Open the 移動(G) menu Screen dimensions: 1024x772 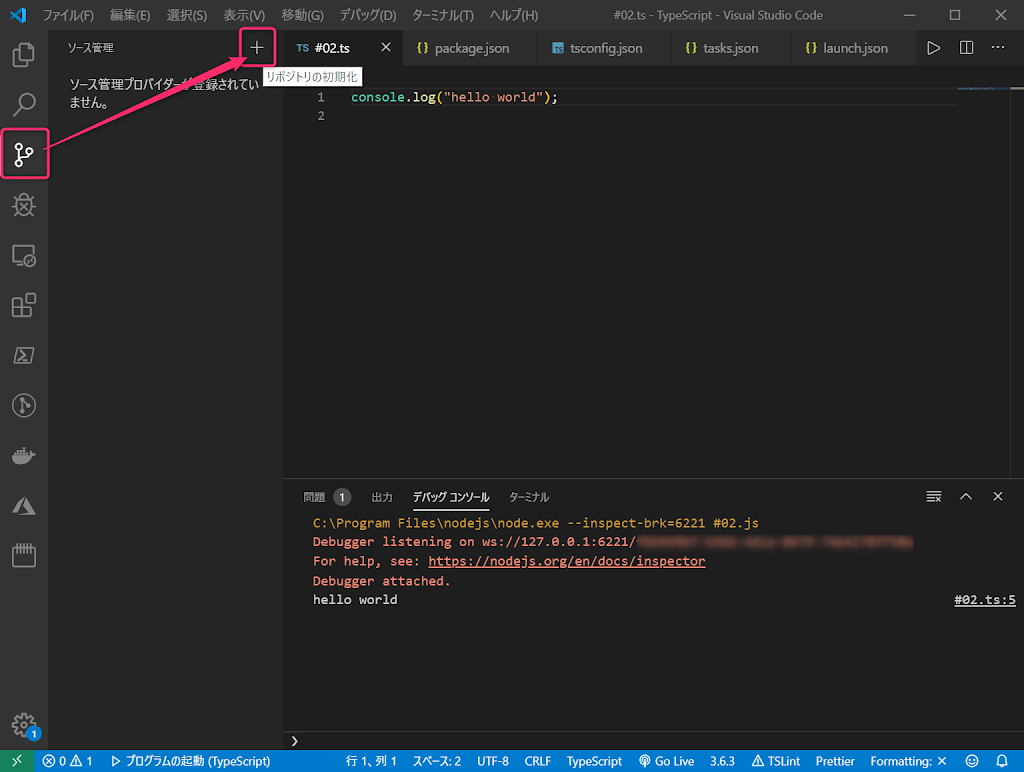pyautogui.click(x=302, y=15)
